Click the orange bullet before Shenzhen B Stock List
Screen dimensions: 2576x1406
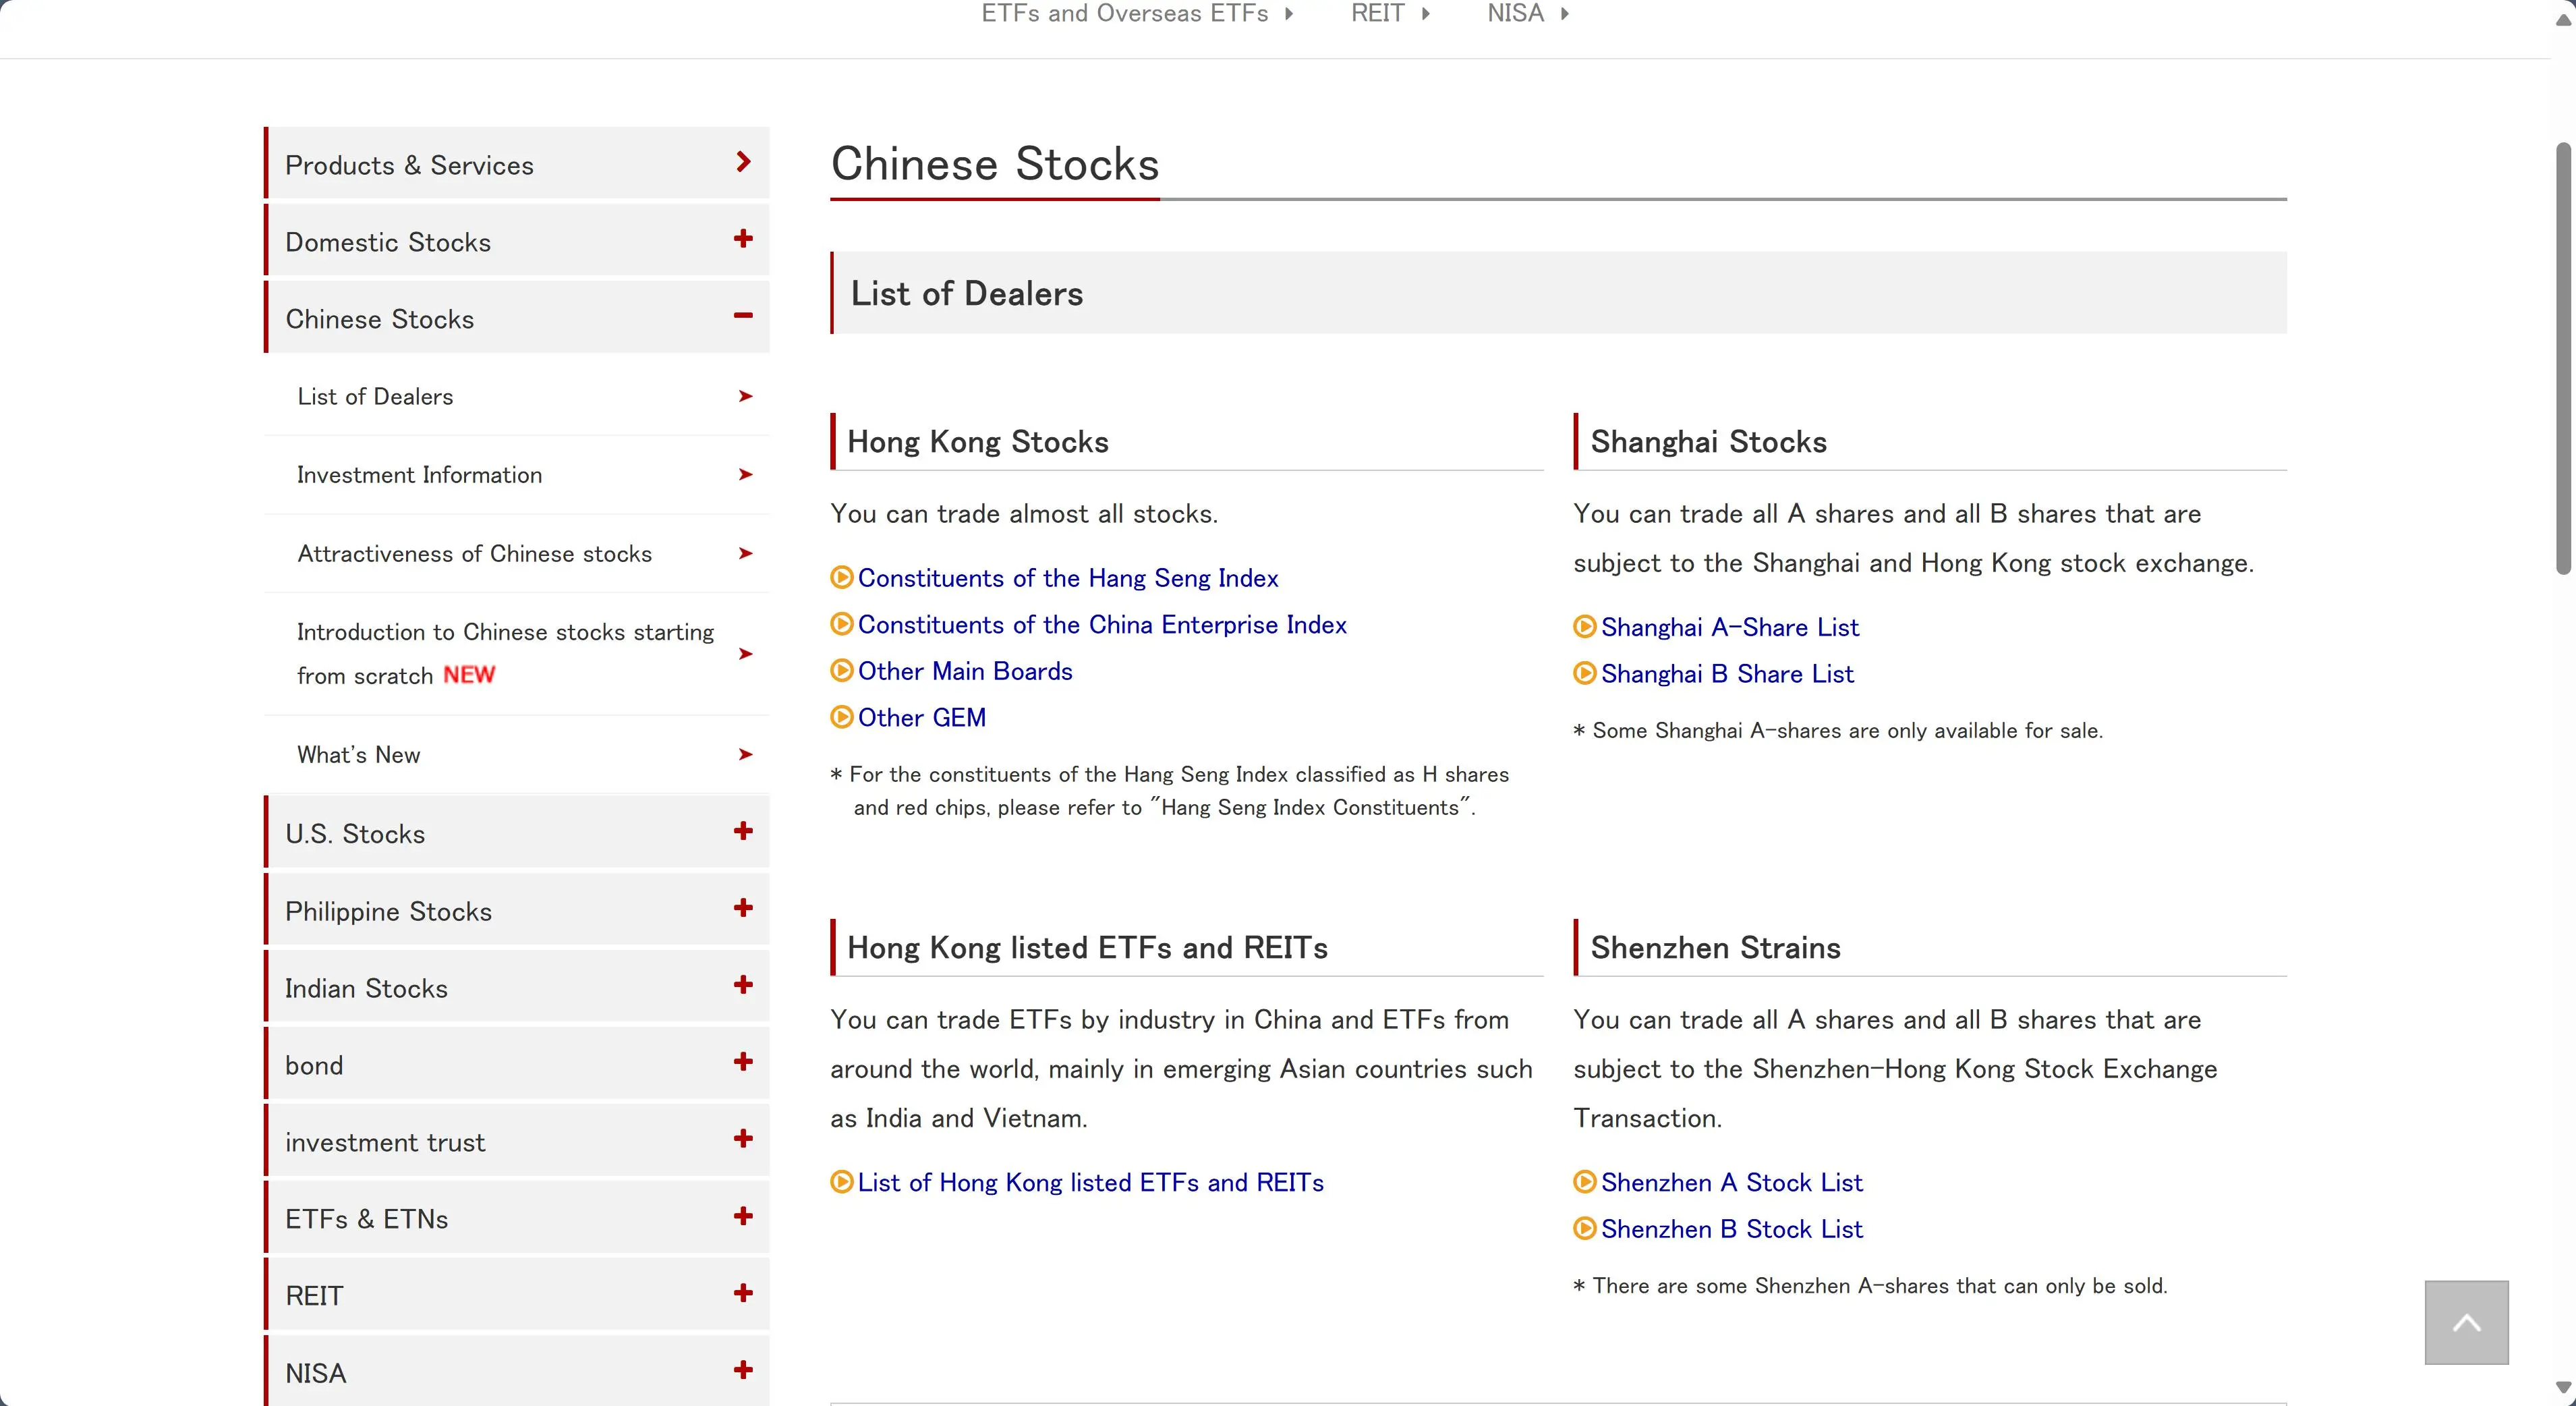pyautogui.click(x=1585, y=1228)
